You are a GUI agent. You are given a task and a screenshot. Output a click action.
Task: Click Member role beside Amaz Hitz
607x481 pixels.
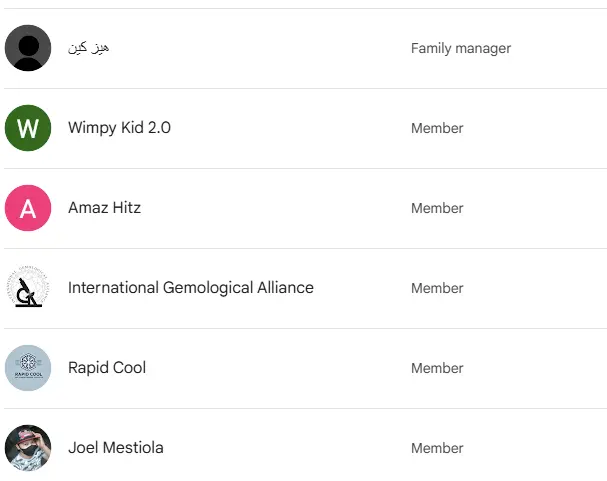pos(437,208)
